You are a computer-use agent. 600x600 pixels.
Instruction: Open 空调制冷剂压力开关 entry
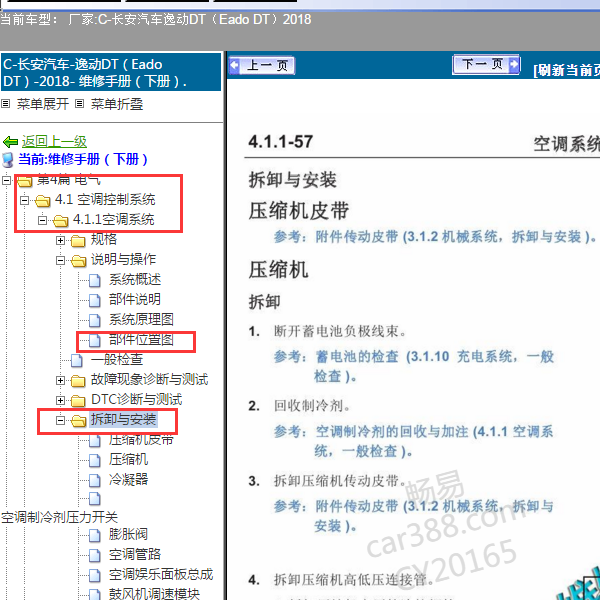pos(59,518)
